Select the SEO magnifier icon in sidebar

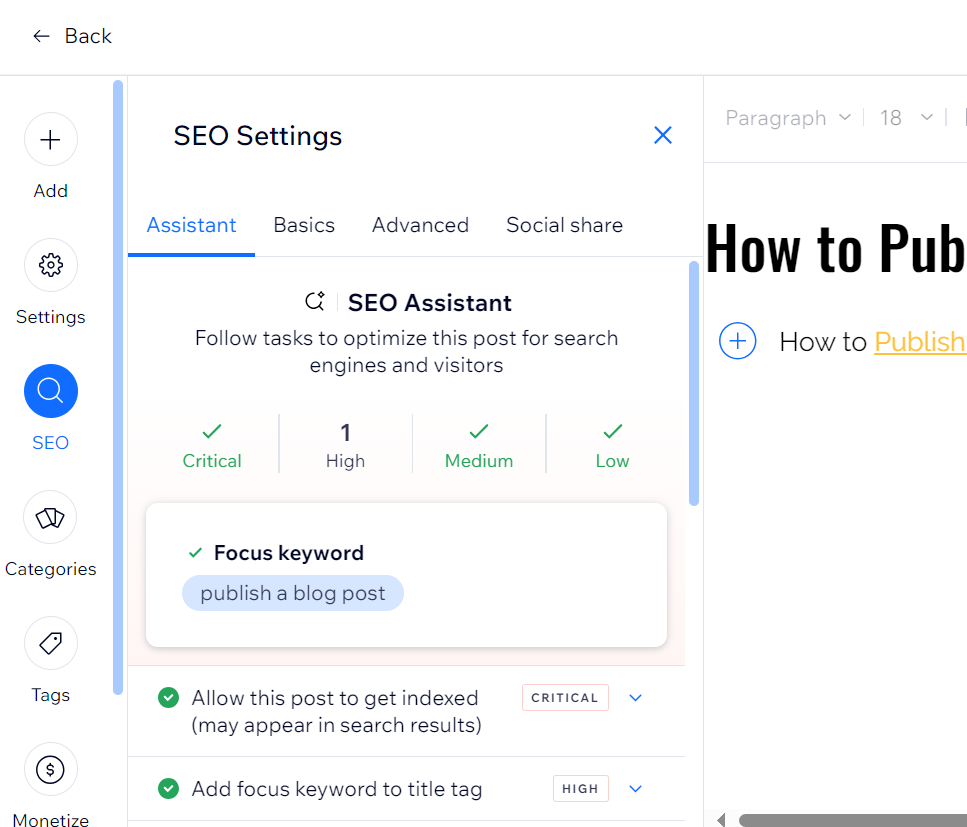coord(50,391)
